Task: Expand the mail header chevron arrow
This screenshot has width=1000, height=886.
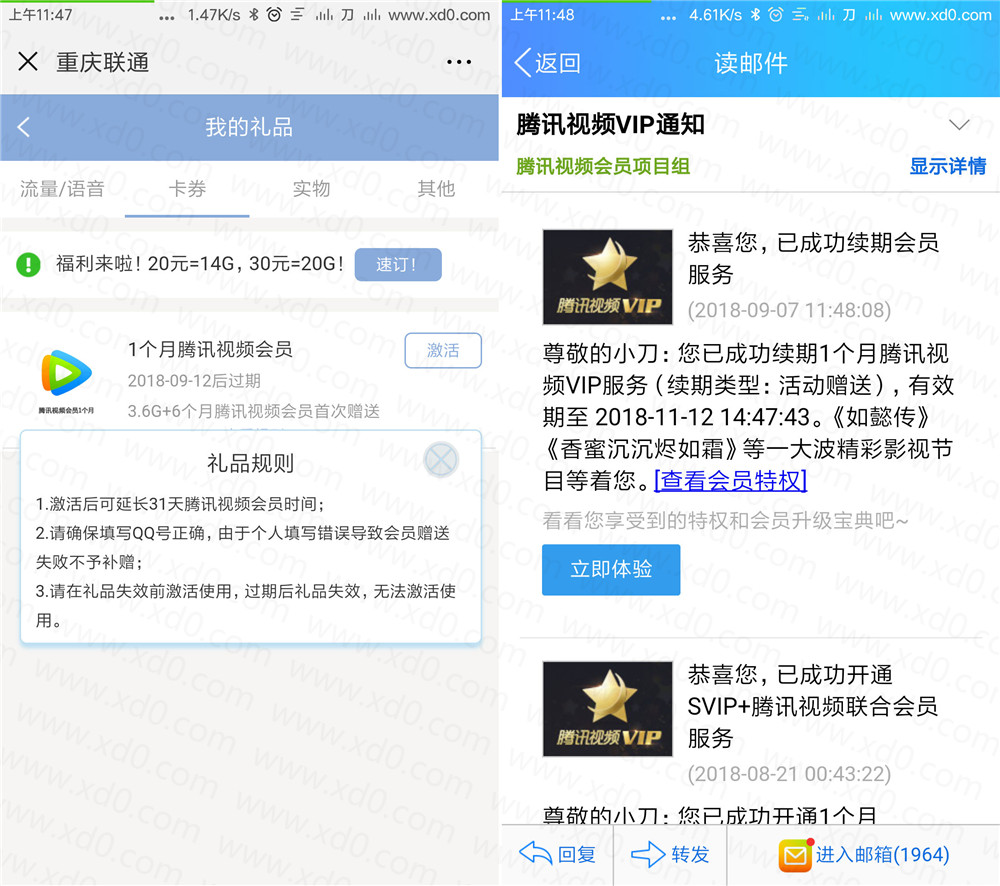Action: point(959,125)
